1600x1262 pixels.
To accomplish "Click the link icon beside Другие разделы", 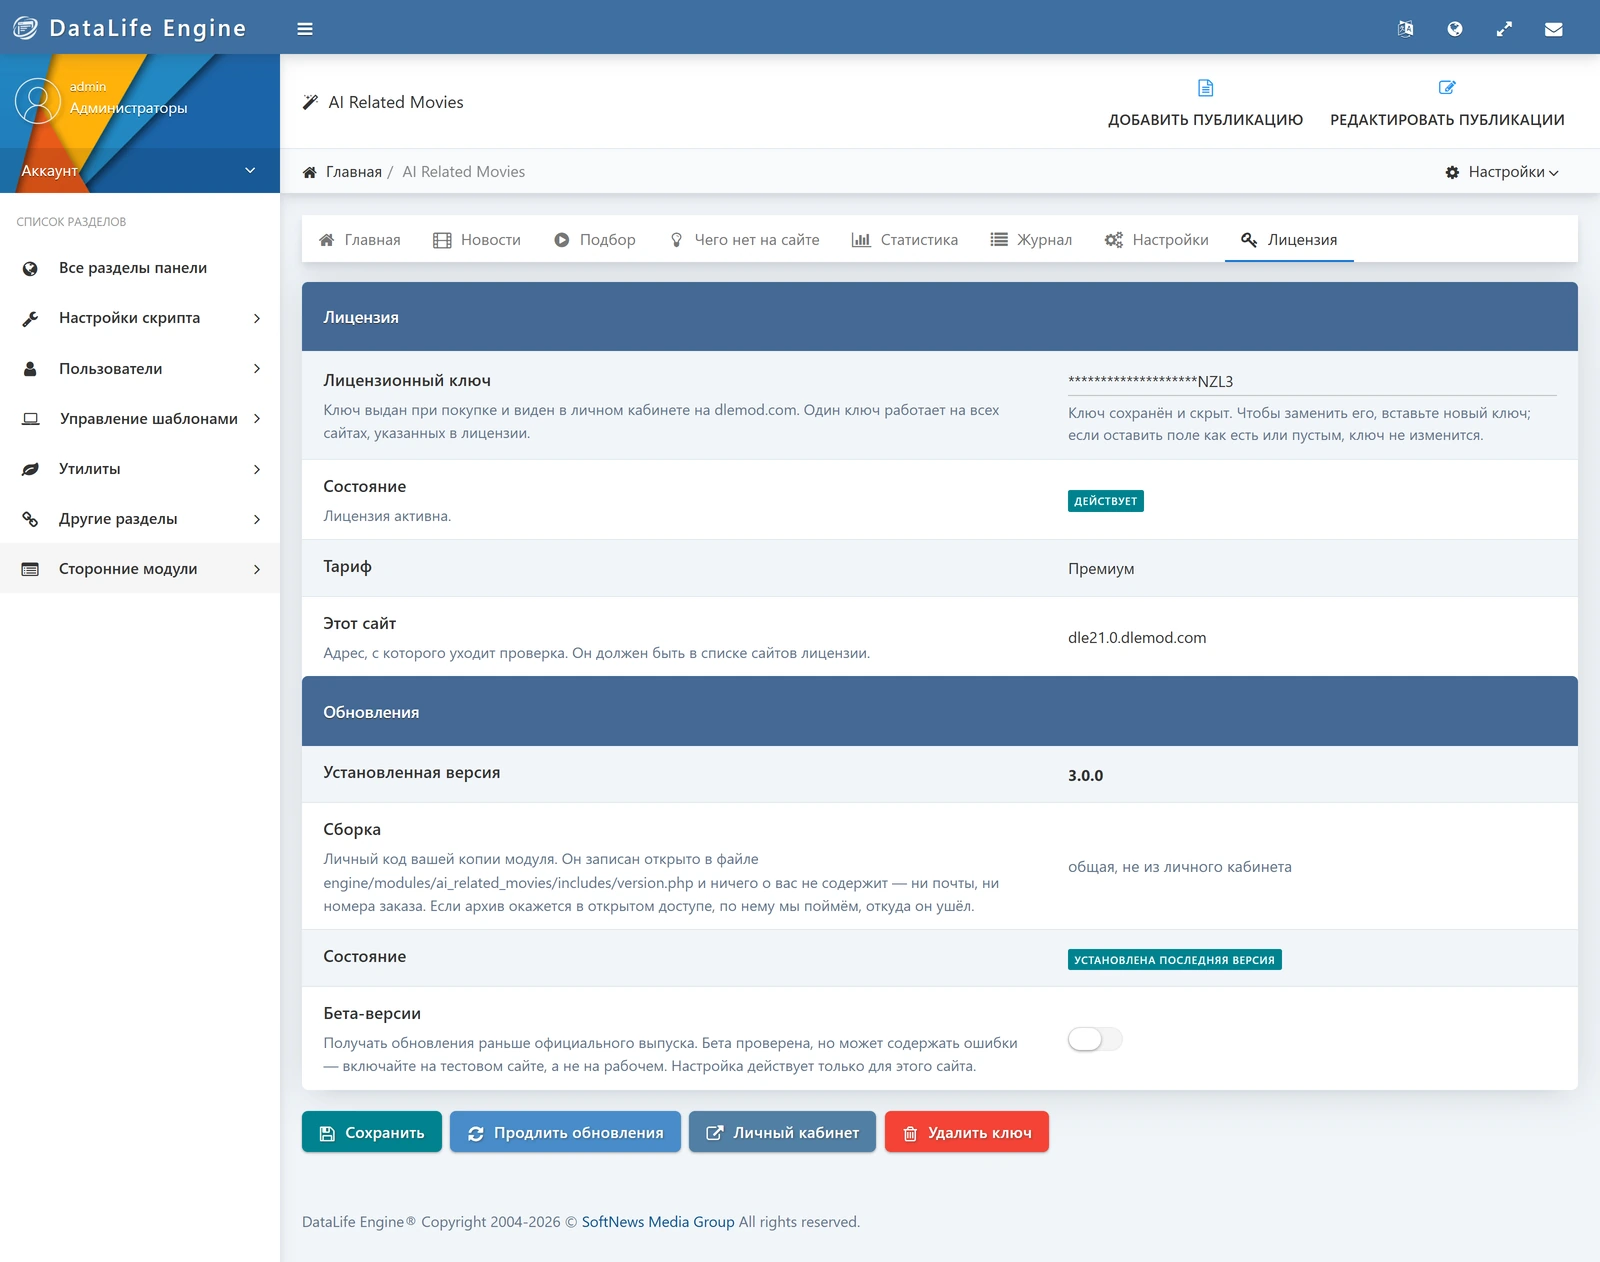I will point(30,519).
